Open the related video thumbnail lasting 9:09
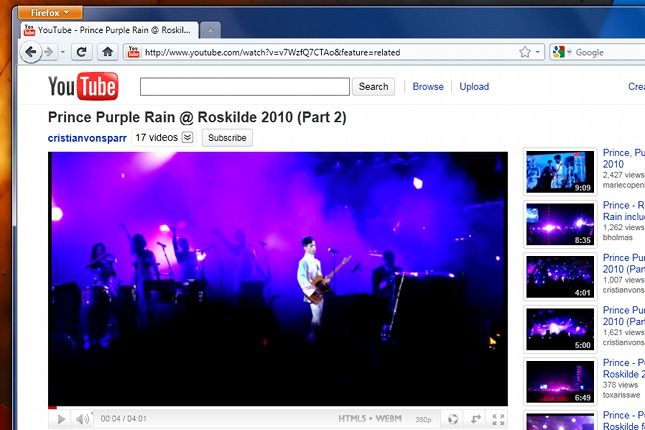Image resolution: width=645 pixels, height=430 pixels. 560,172
